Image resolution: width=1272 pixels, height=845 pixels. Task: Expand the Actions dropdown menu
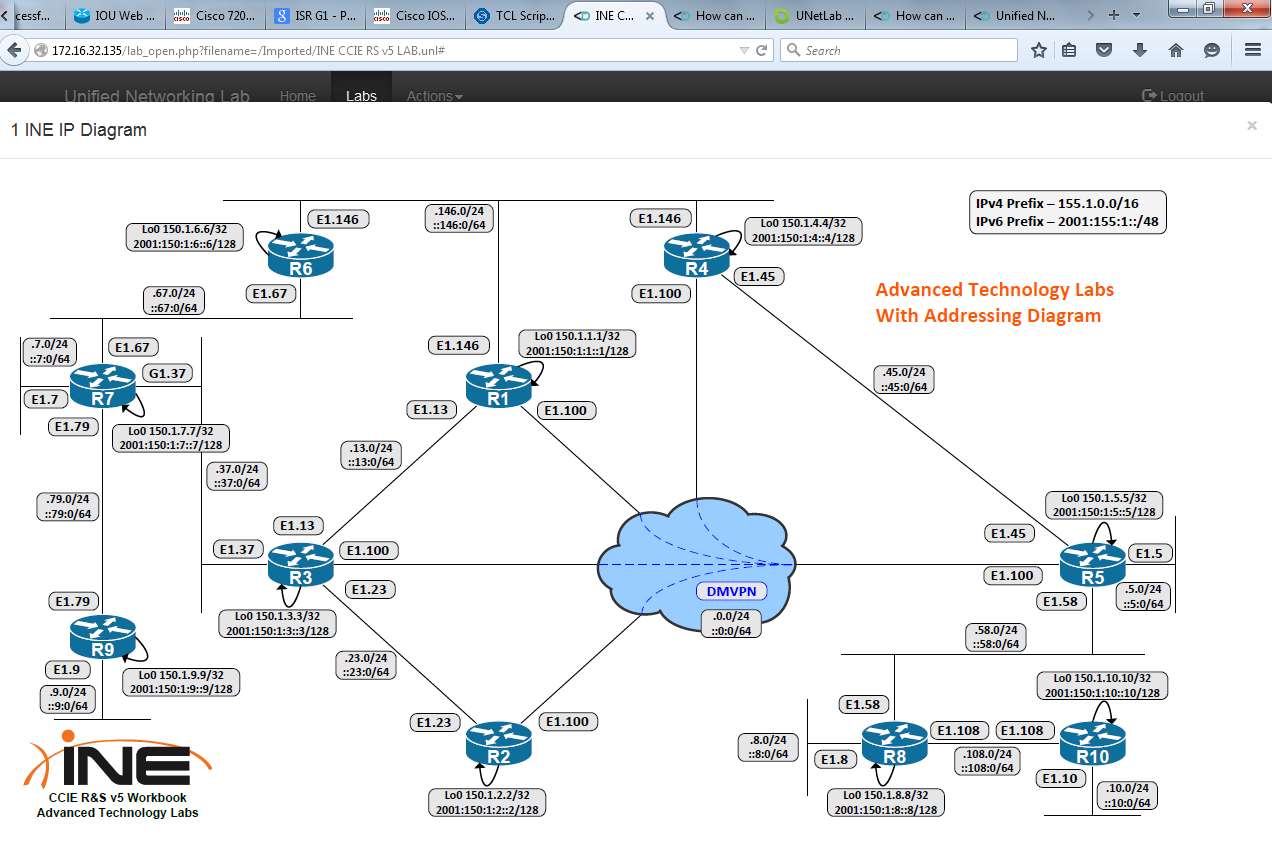434,96
